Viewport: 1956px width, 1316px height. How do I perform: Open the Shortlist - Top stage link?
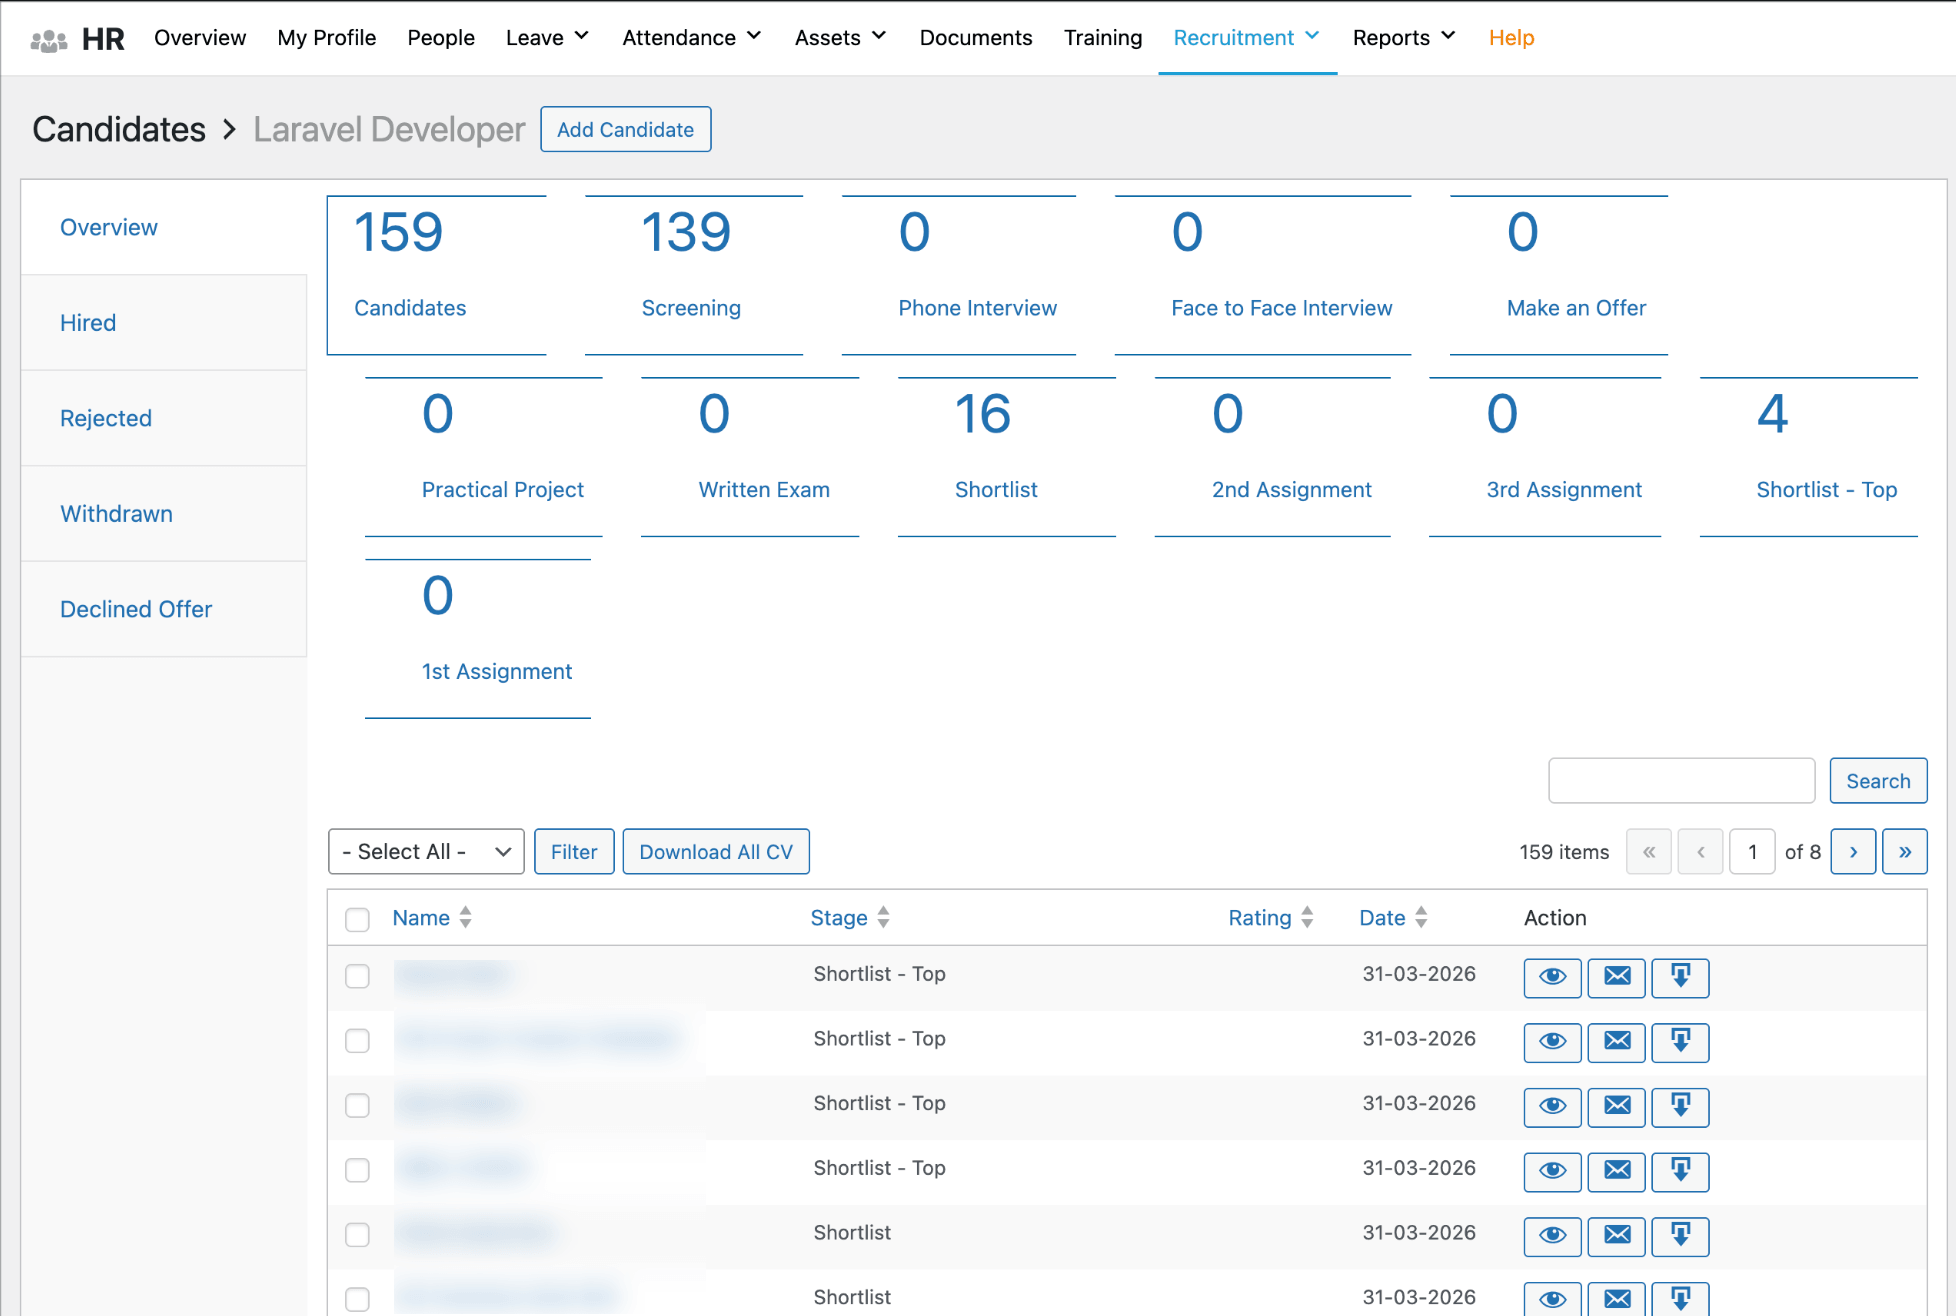(1827, 490)
